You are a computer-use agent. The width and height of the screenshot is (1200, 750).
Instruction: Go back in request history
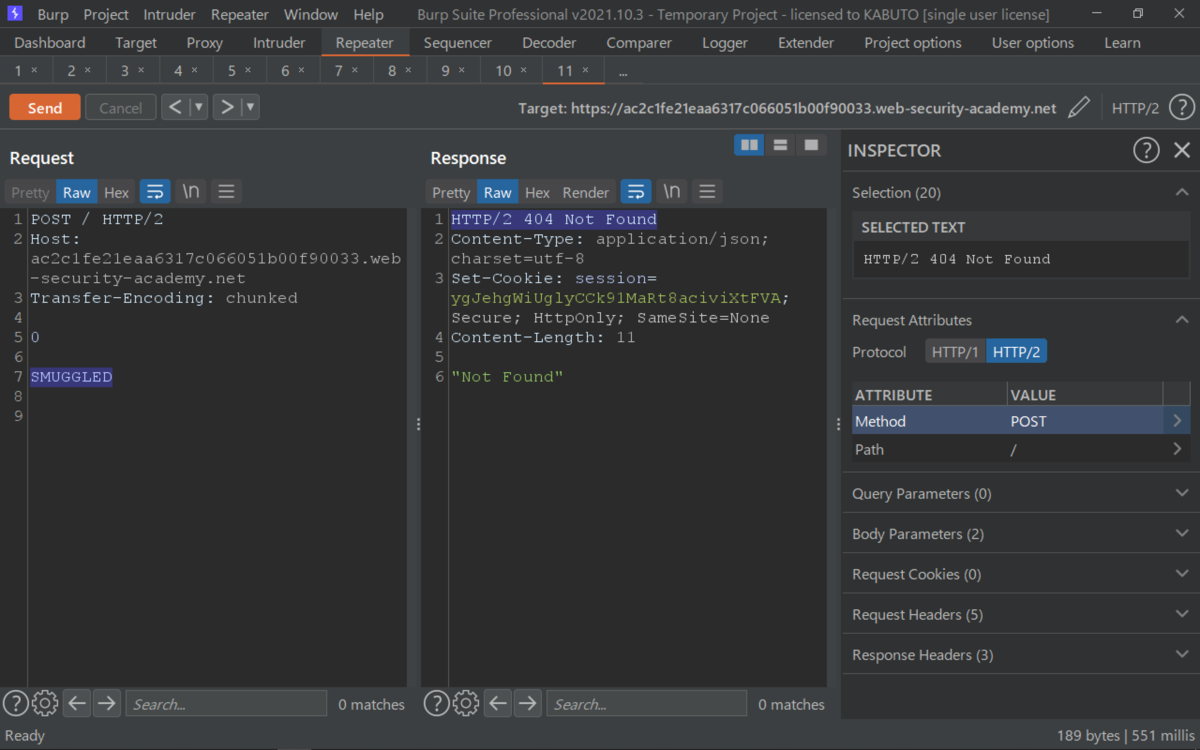tap(175, 107)
